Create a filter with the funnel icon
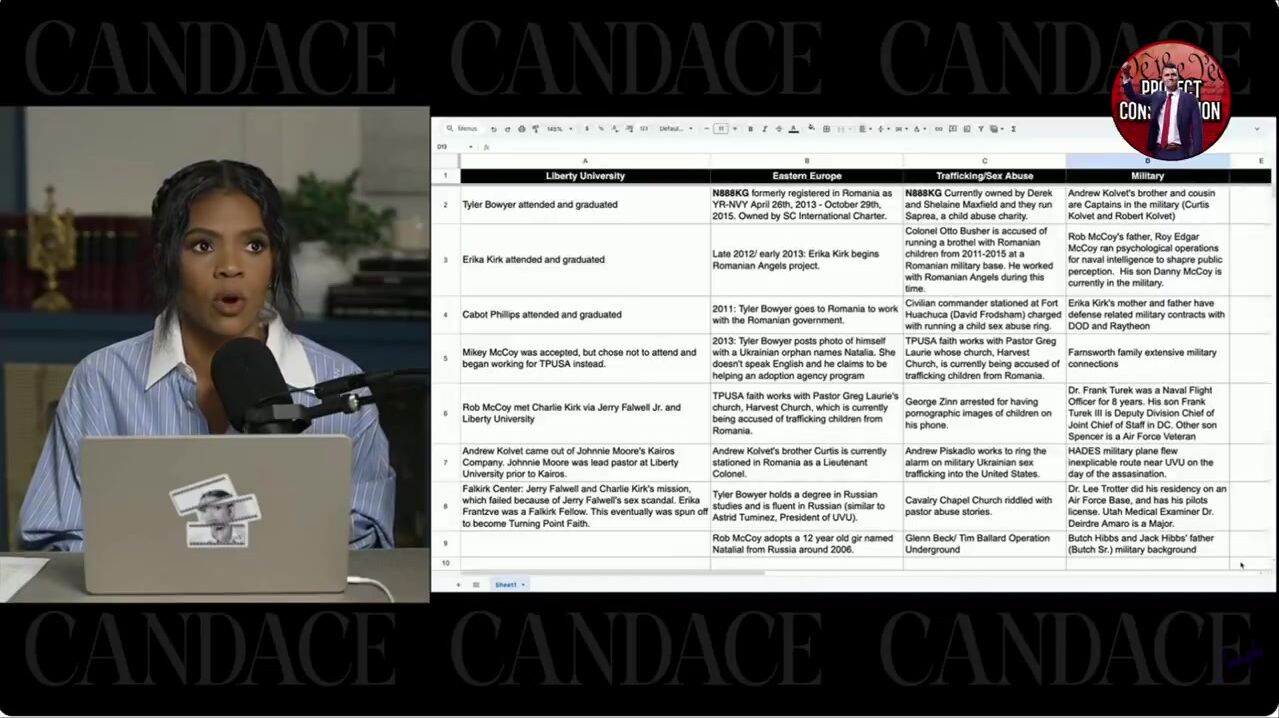Screen dimensions: 1279x718 click(x=981, y=129)
